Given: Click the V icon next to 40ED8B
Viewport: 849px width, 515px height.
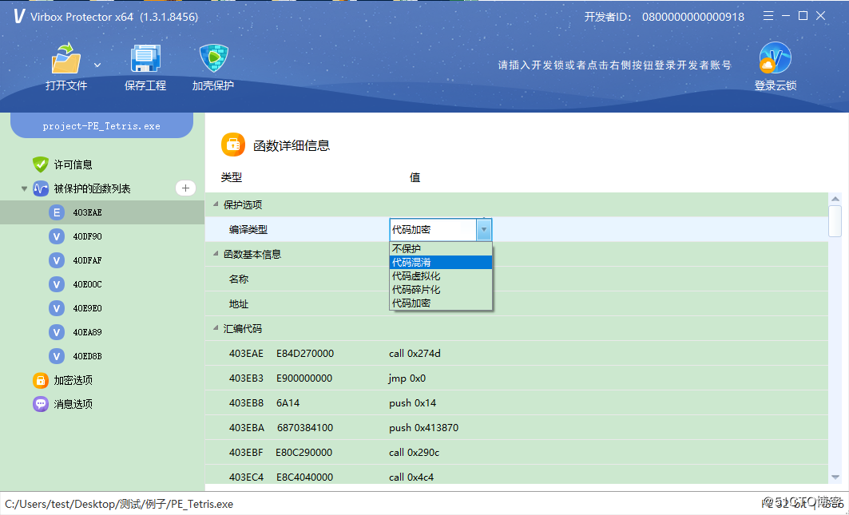Looking at the screenshot, I should click(x=56, y=356).
